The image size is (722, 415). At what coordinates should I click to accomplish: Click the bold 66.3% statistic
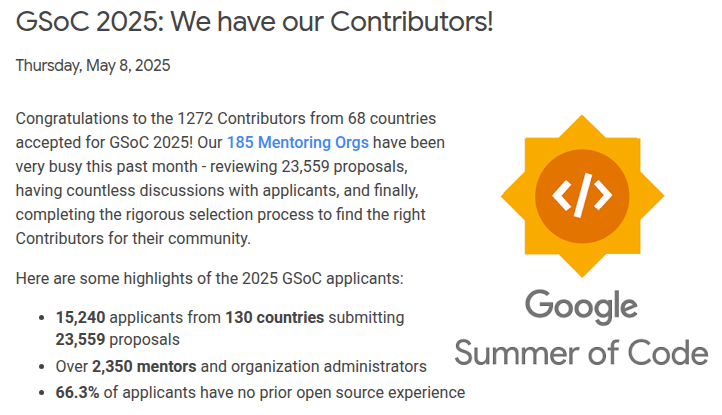[77, 392]
